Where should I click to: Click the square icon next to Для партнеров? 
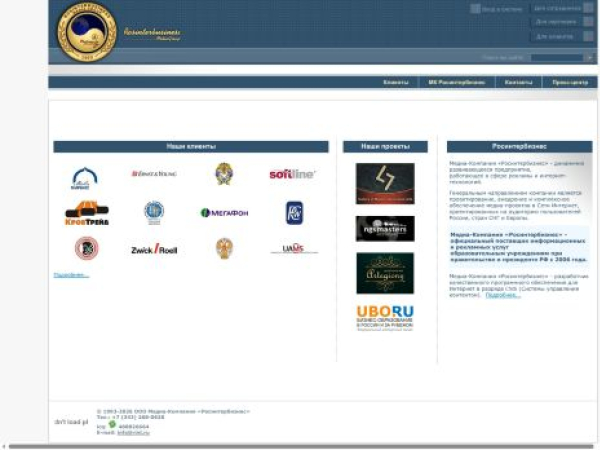[x=588, y=22]
